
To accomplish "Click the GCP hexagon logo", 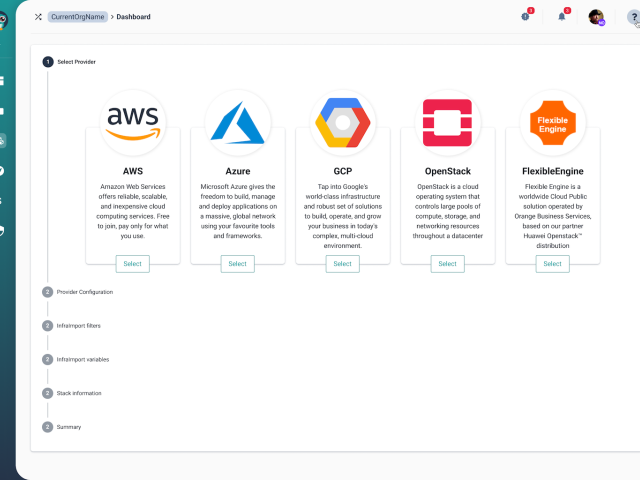I will (343, 122).
